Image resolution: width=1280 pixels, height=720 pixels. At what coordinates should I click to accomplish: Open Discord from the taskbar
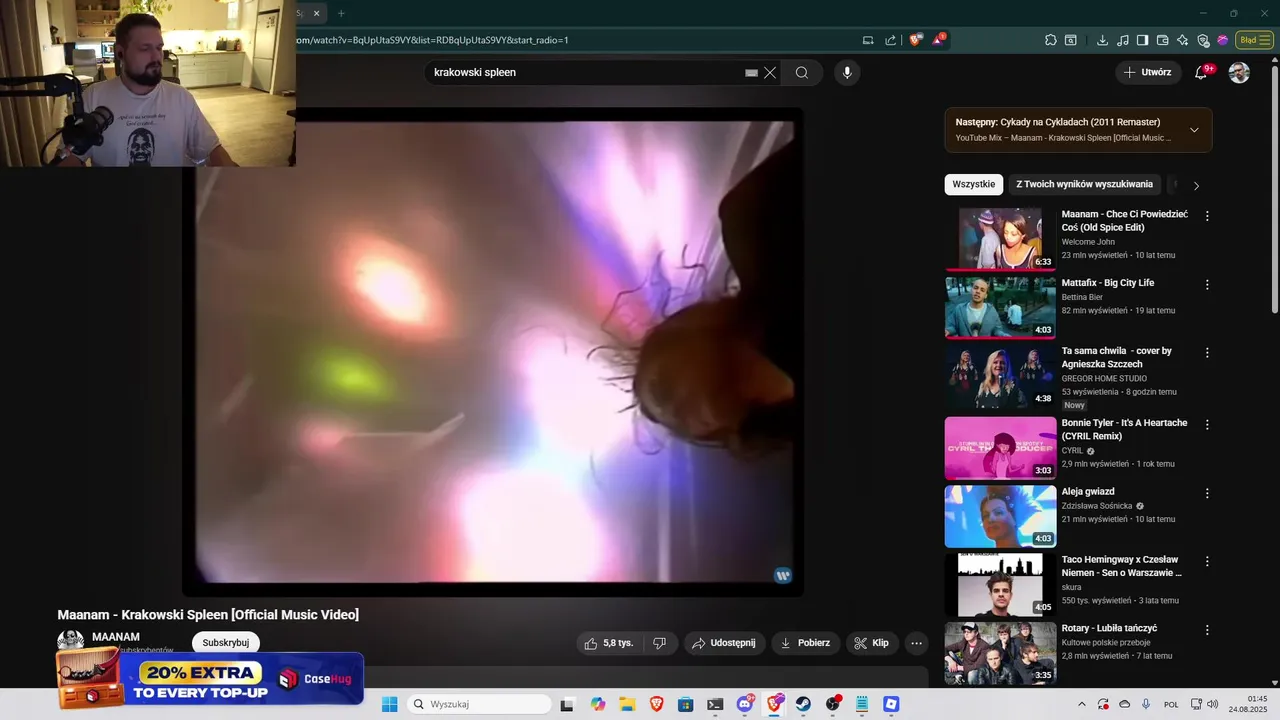pos(745,704)
